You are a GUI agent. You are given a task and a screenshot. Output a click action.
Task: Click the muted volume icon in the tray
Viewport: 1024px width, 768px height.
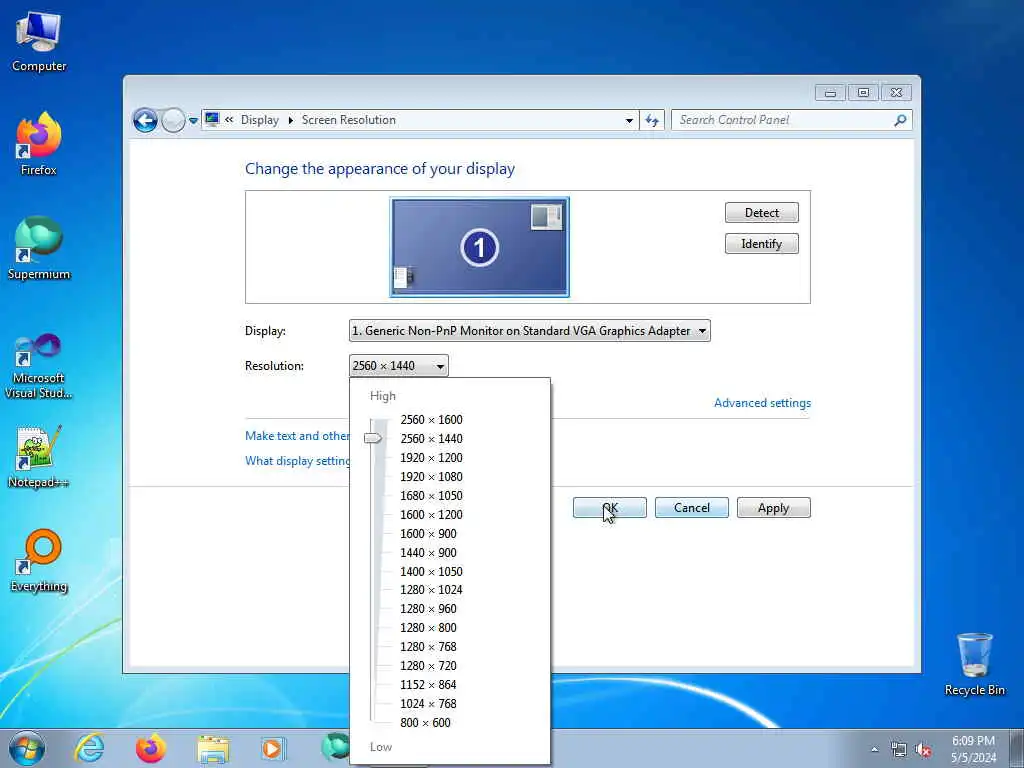923,750
